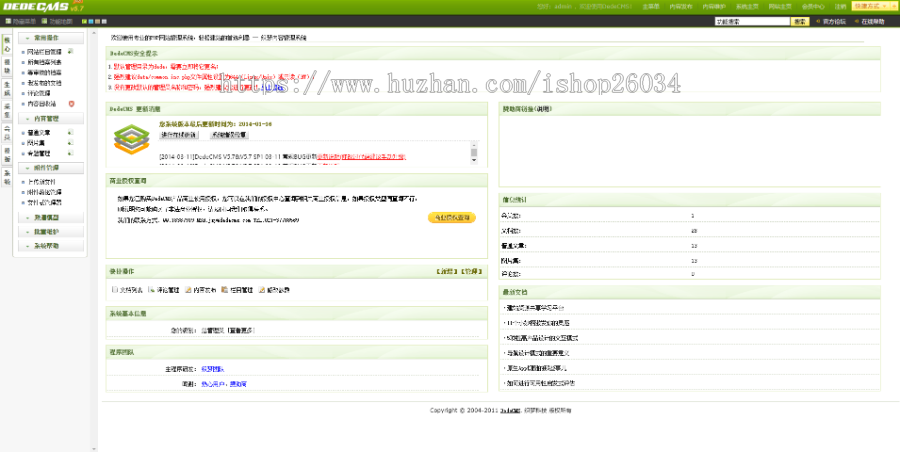Switch to the 核心 side tab
This screenshot has height=452, width=900.
[7, 44]
